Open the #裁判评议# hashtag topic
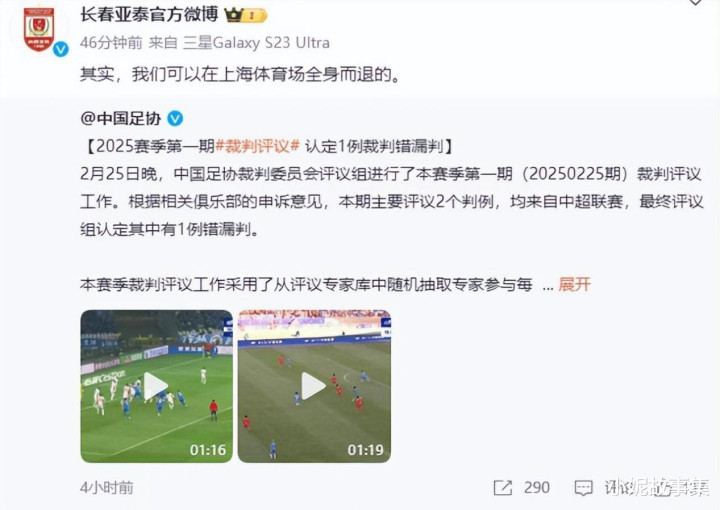 tap(257, 146)
